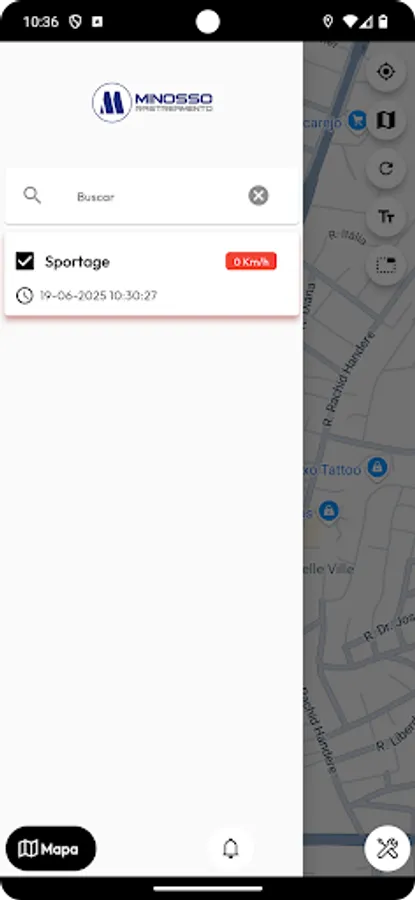Tap the magnifying glass search icon
Viewport: 415px width, 900px height.
[x=32, y=196]
